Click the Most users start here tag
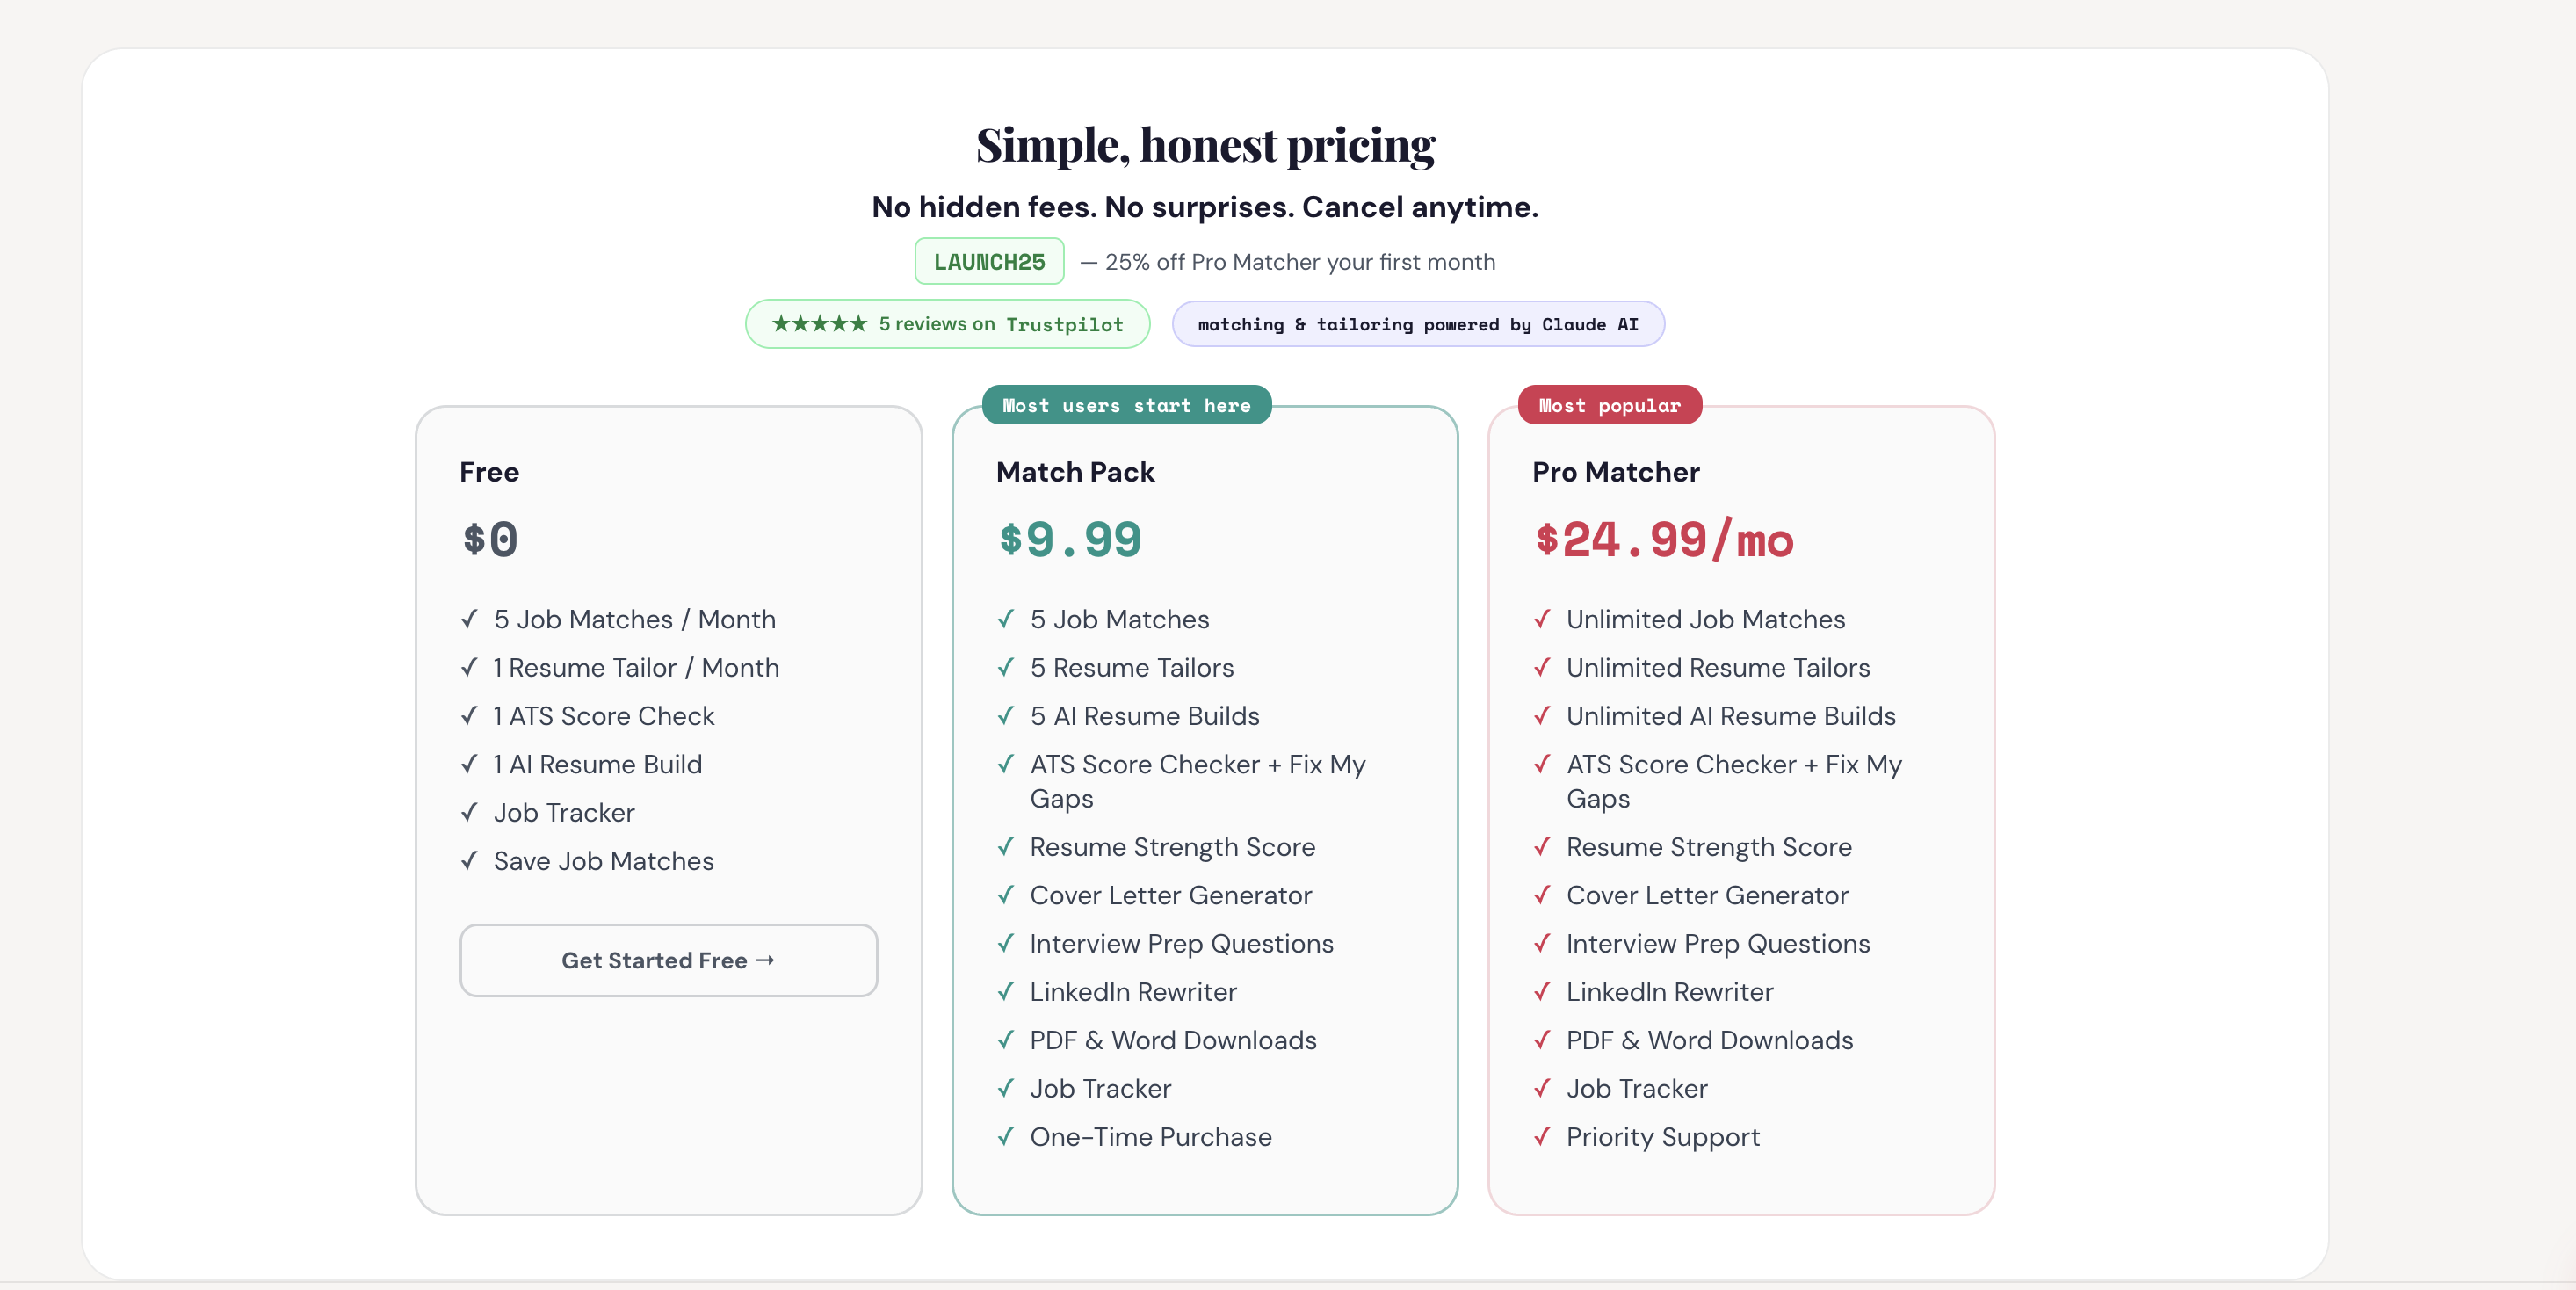Screen dimensions: 2576x1290 coord(1126,406)
